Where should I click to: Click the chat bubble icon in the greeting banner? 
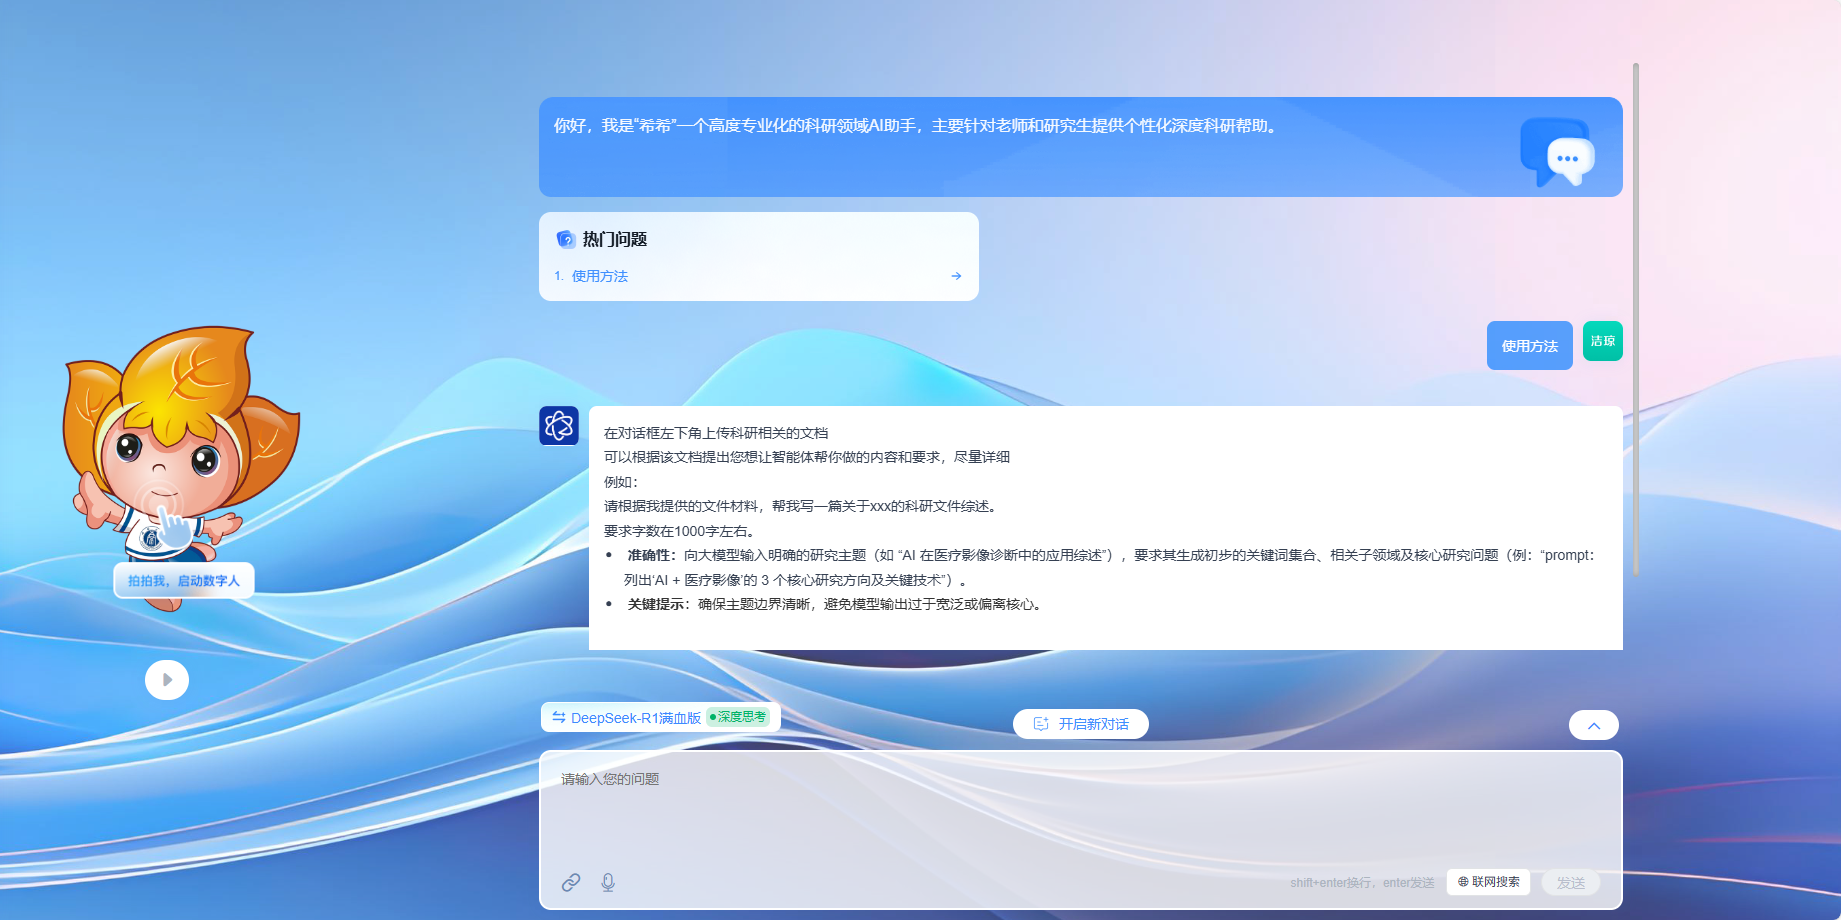pos(1558,155)
